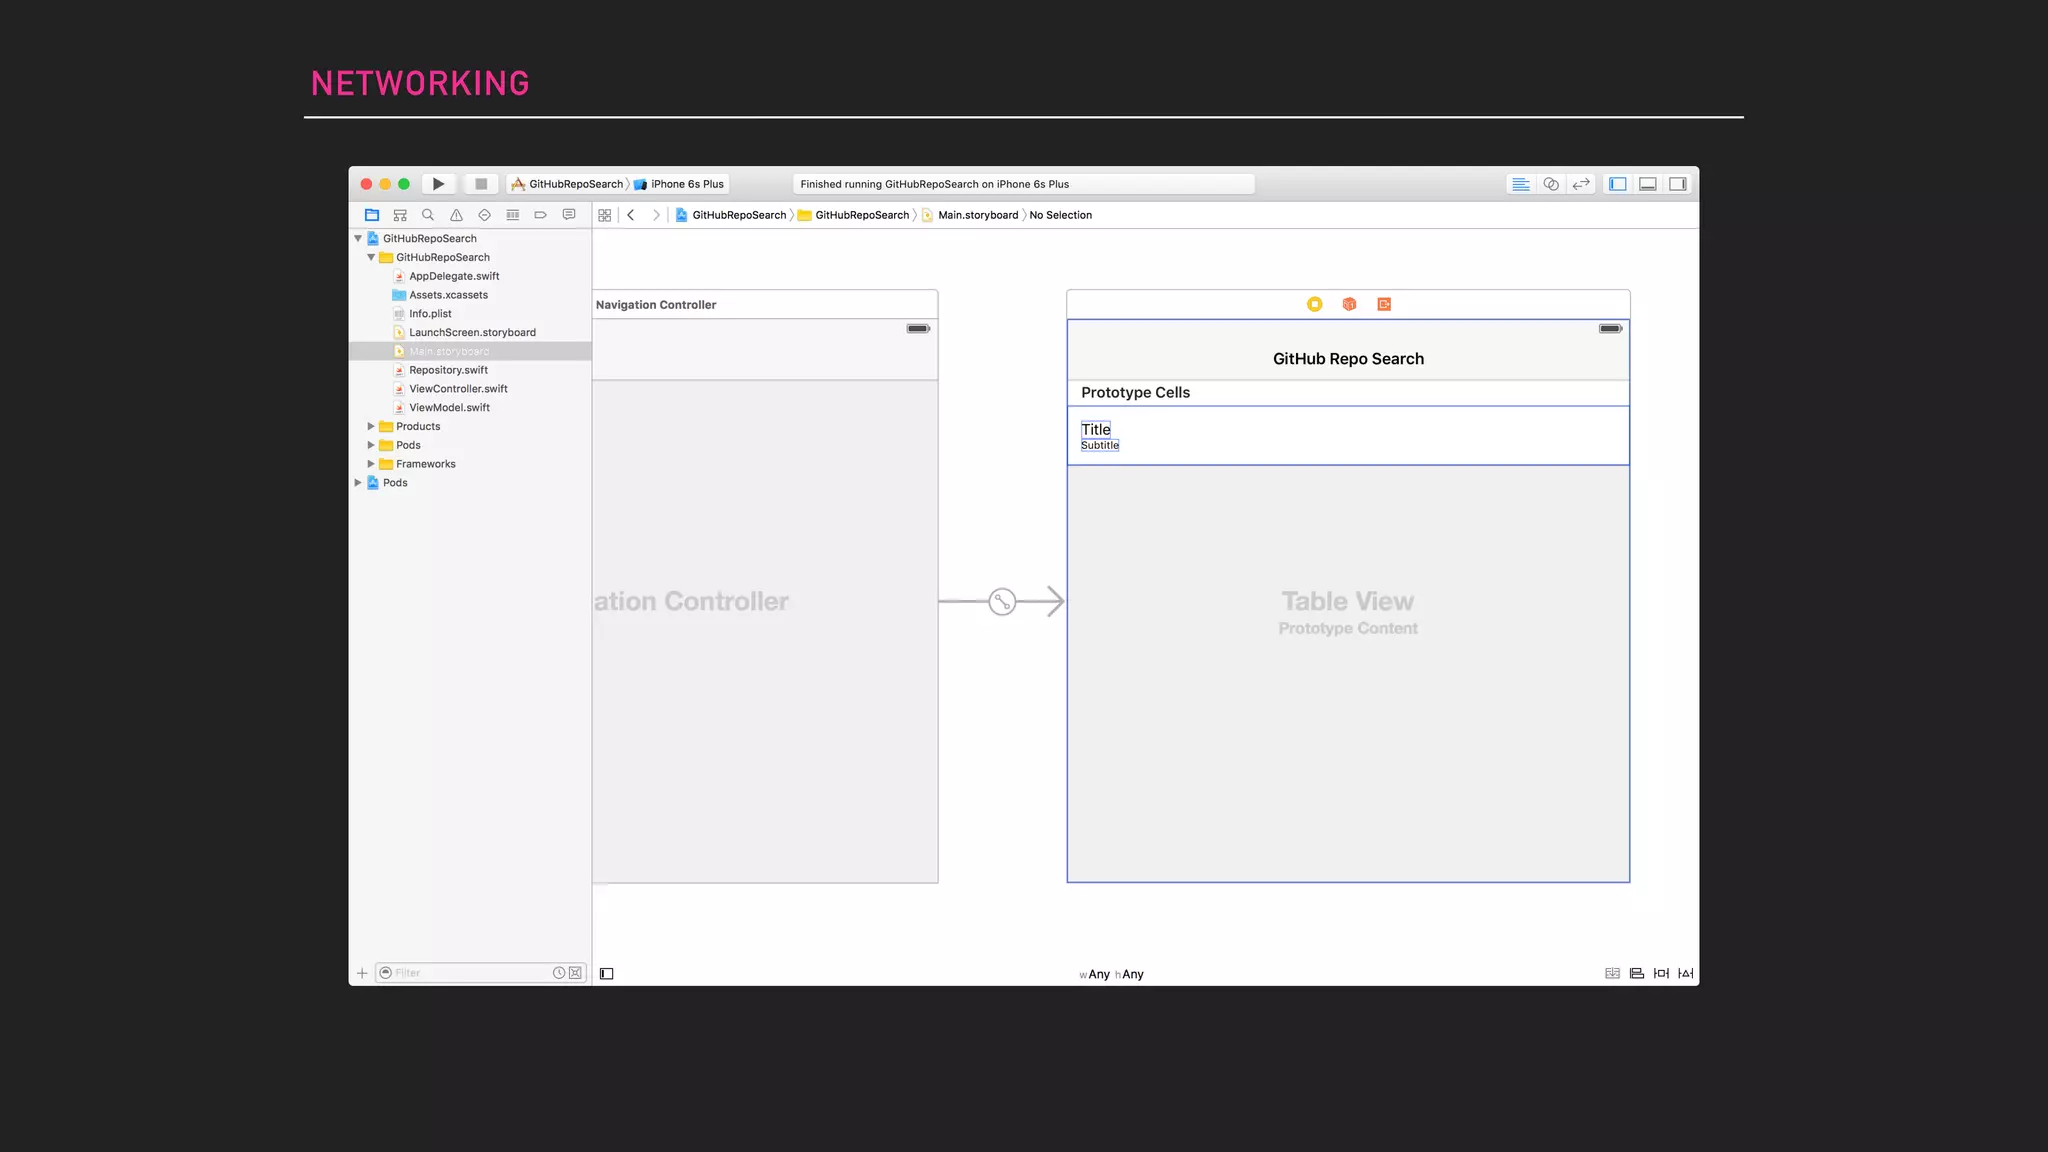Toggle the right utilities panel
The image size is (2048, 1152).
coord(1677,184)
